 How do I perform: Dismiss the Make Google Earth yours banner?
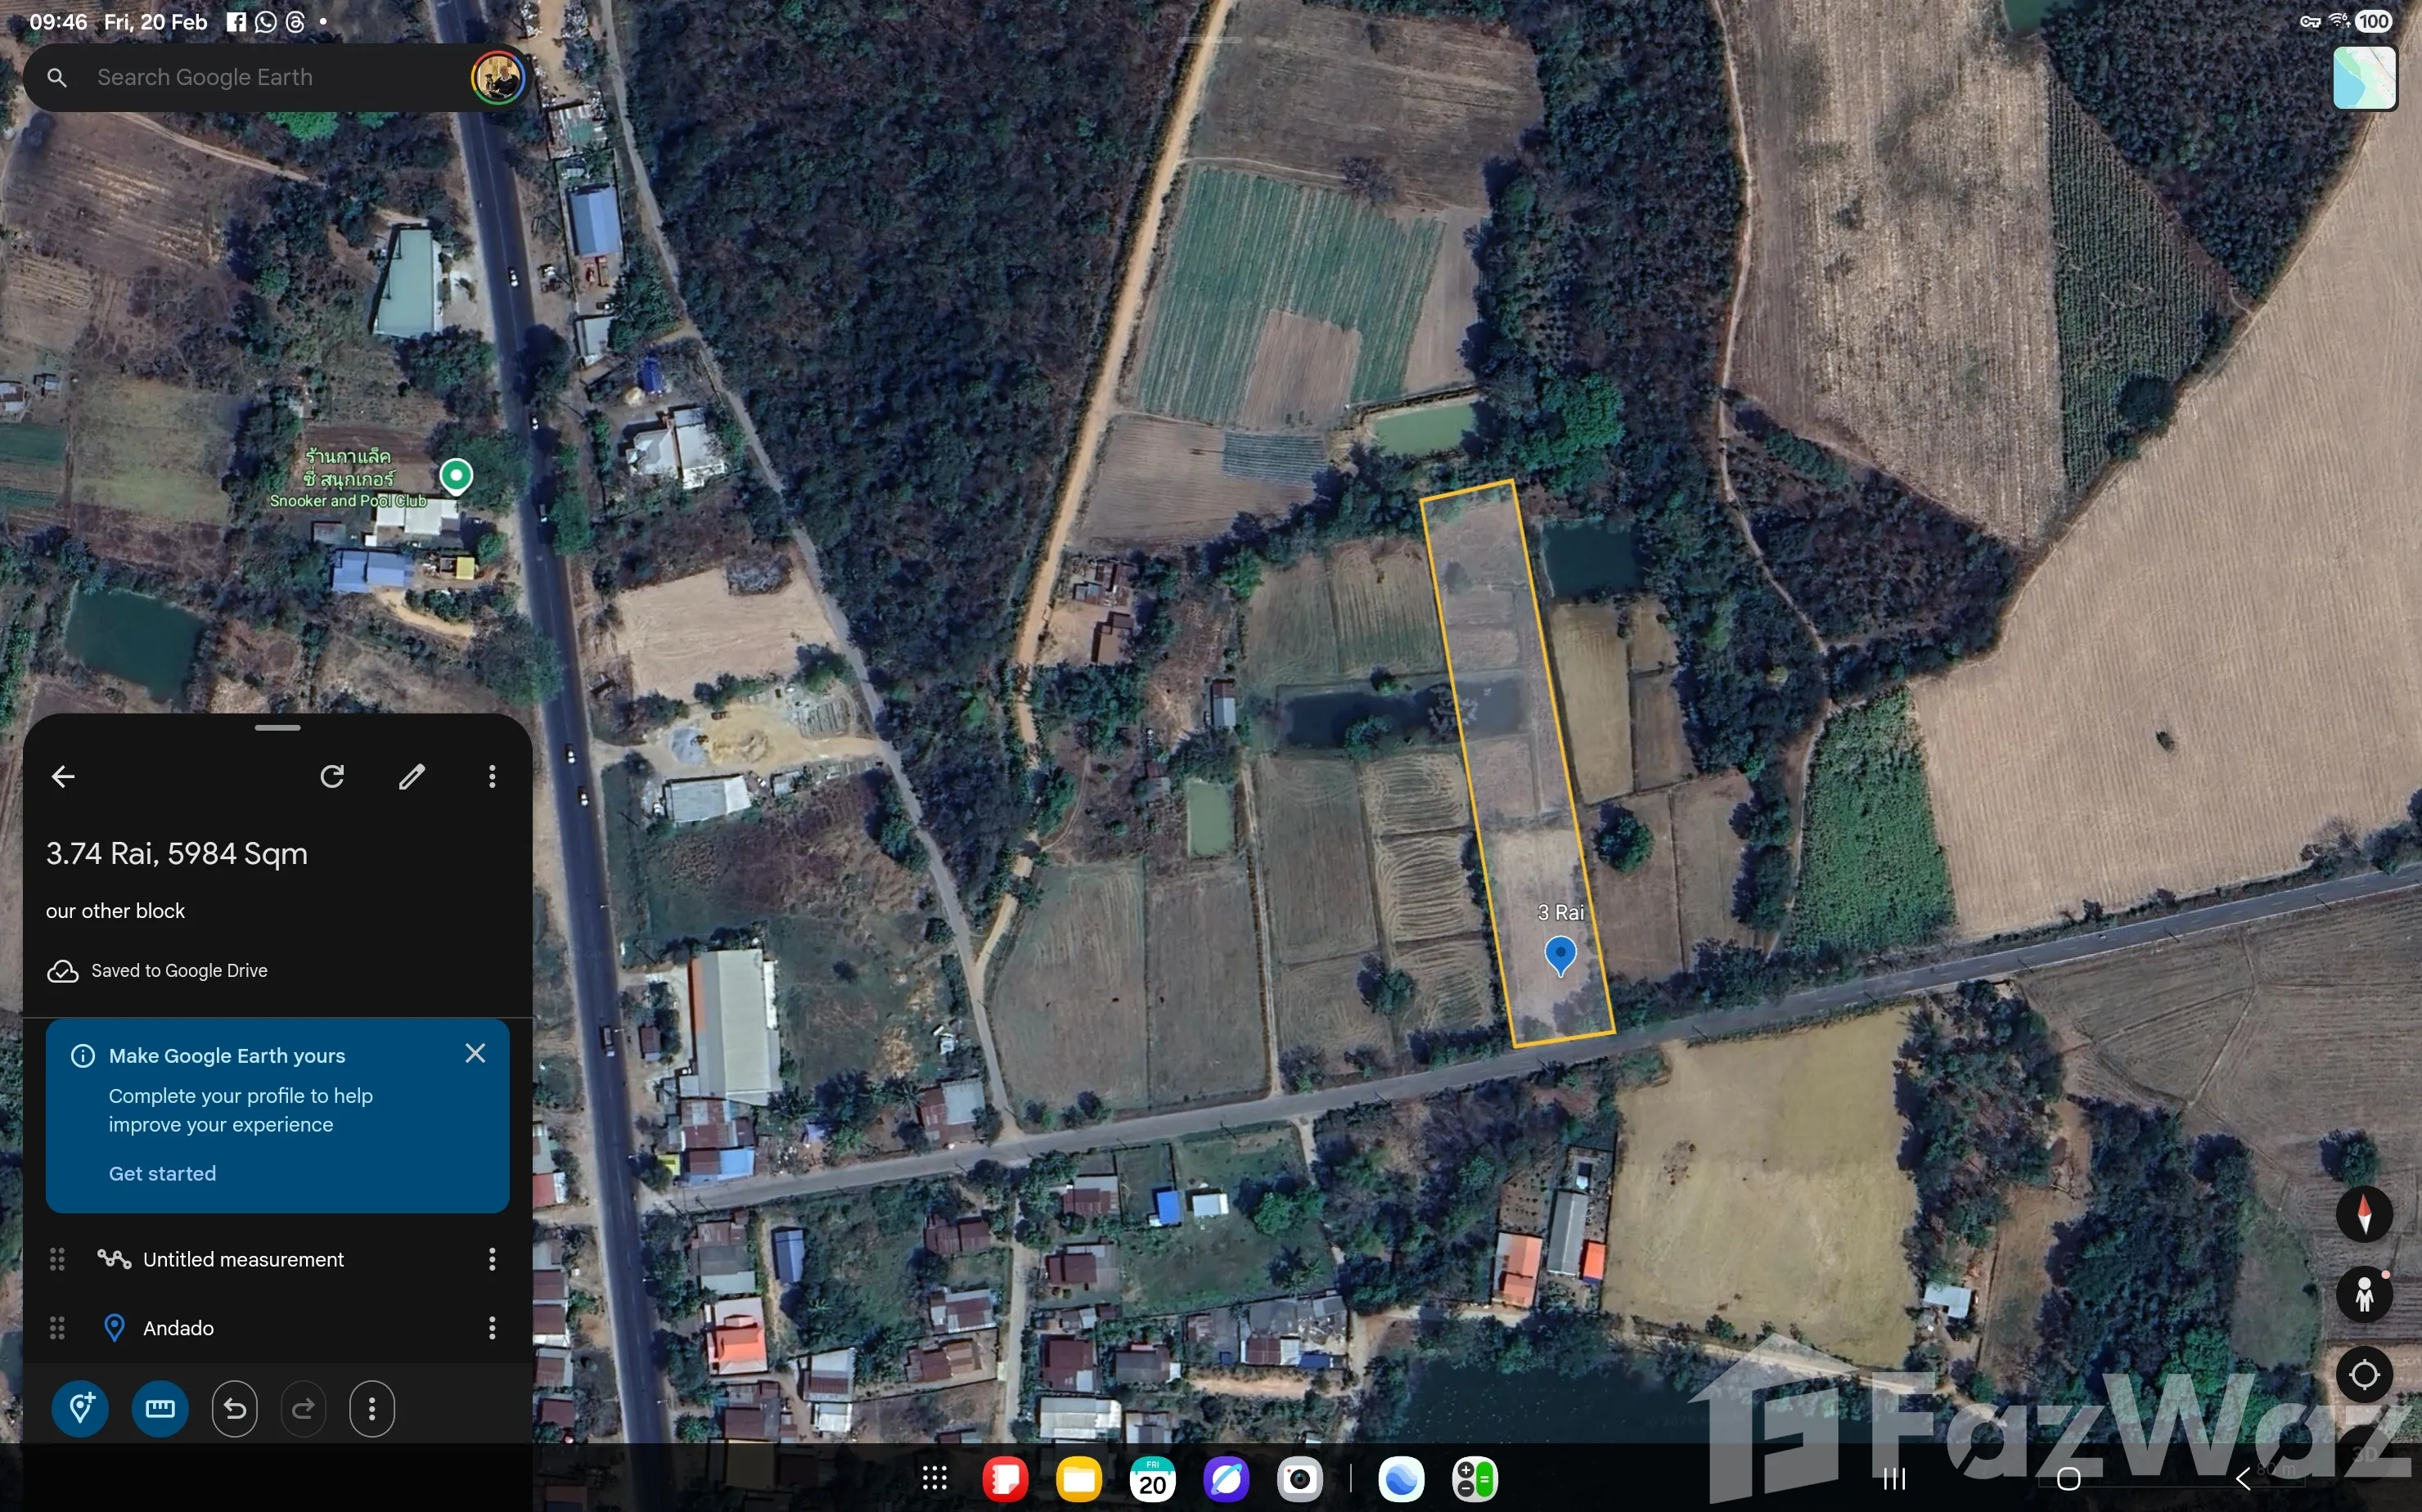tap(475, 1053)
